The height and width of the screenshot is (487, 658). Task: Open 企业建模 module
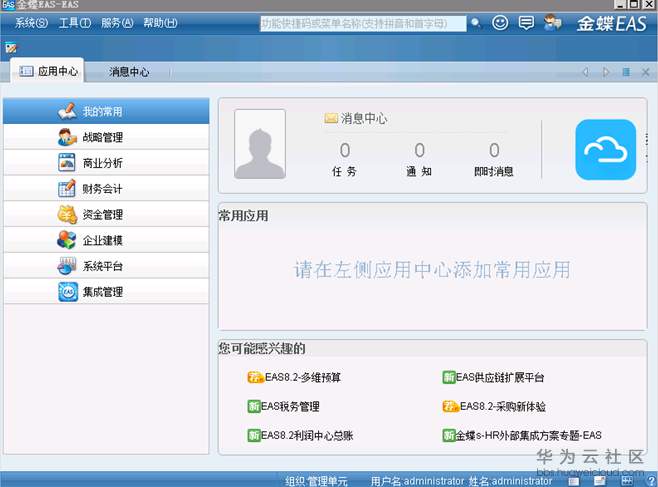point(106,240)
